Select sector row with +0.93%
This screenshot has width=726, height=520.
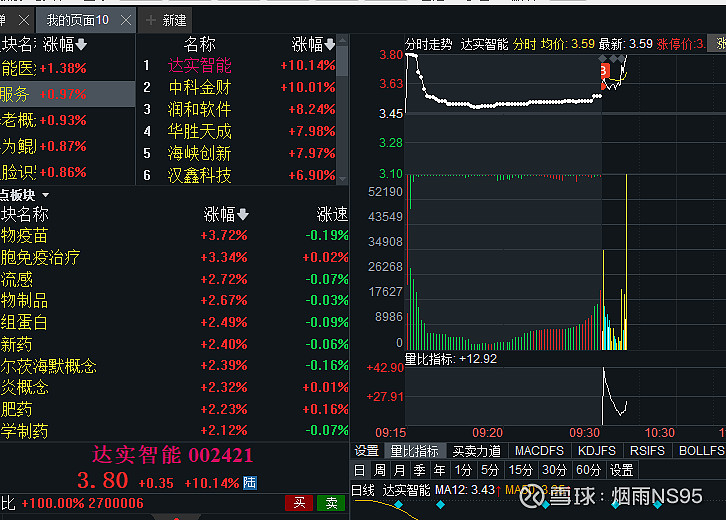tap(67, 120)
